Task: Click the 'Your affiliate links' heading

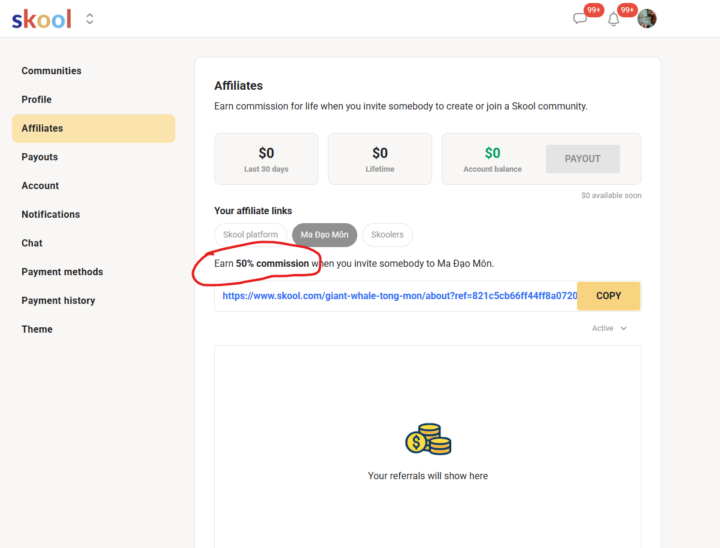Action: (x=253, y=211)
